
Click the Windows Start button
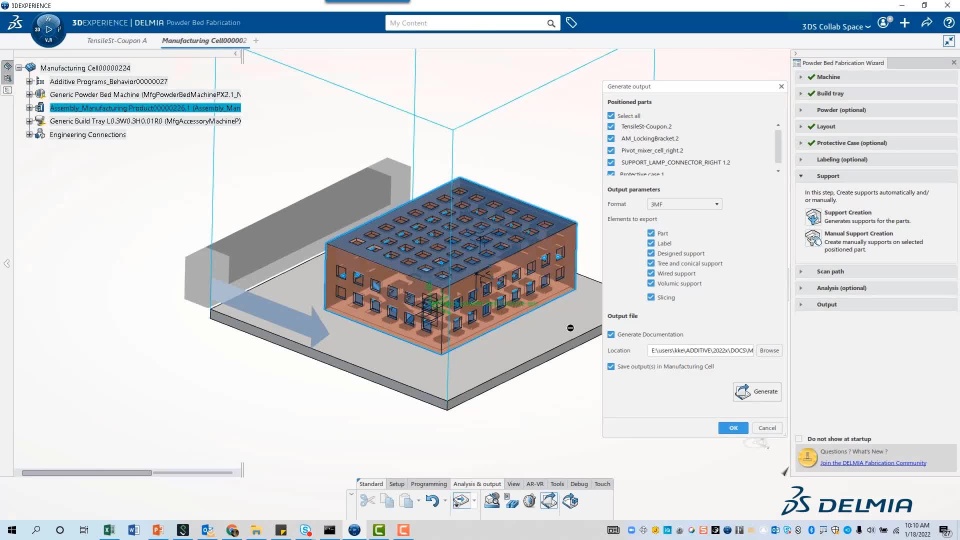pyautogui.click(x=12, y=530)
